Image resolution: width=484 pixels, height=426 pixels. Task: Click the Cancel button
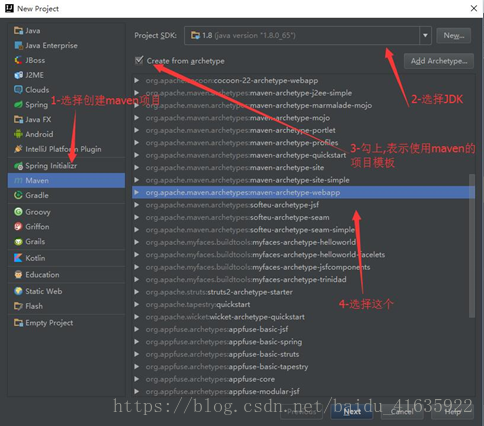click(x=402, y=412)
